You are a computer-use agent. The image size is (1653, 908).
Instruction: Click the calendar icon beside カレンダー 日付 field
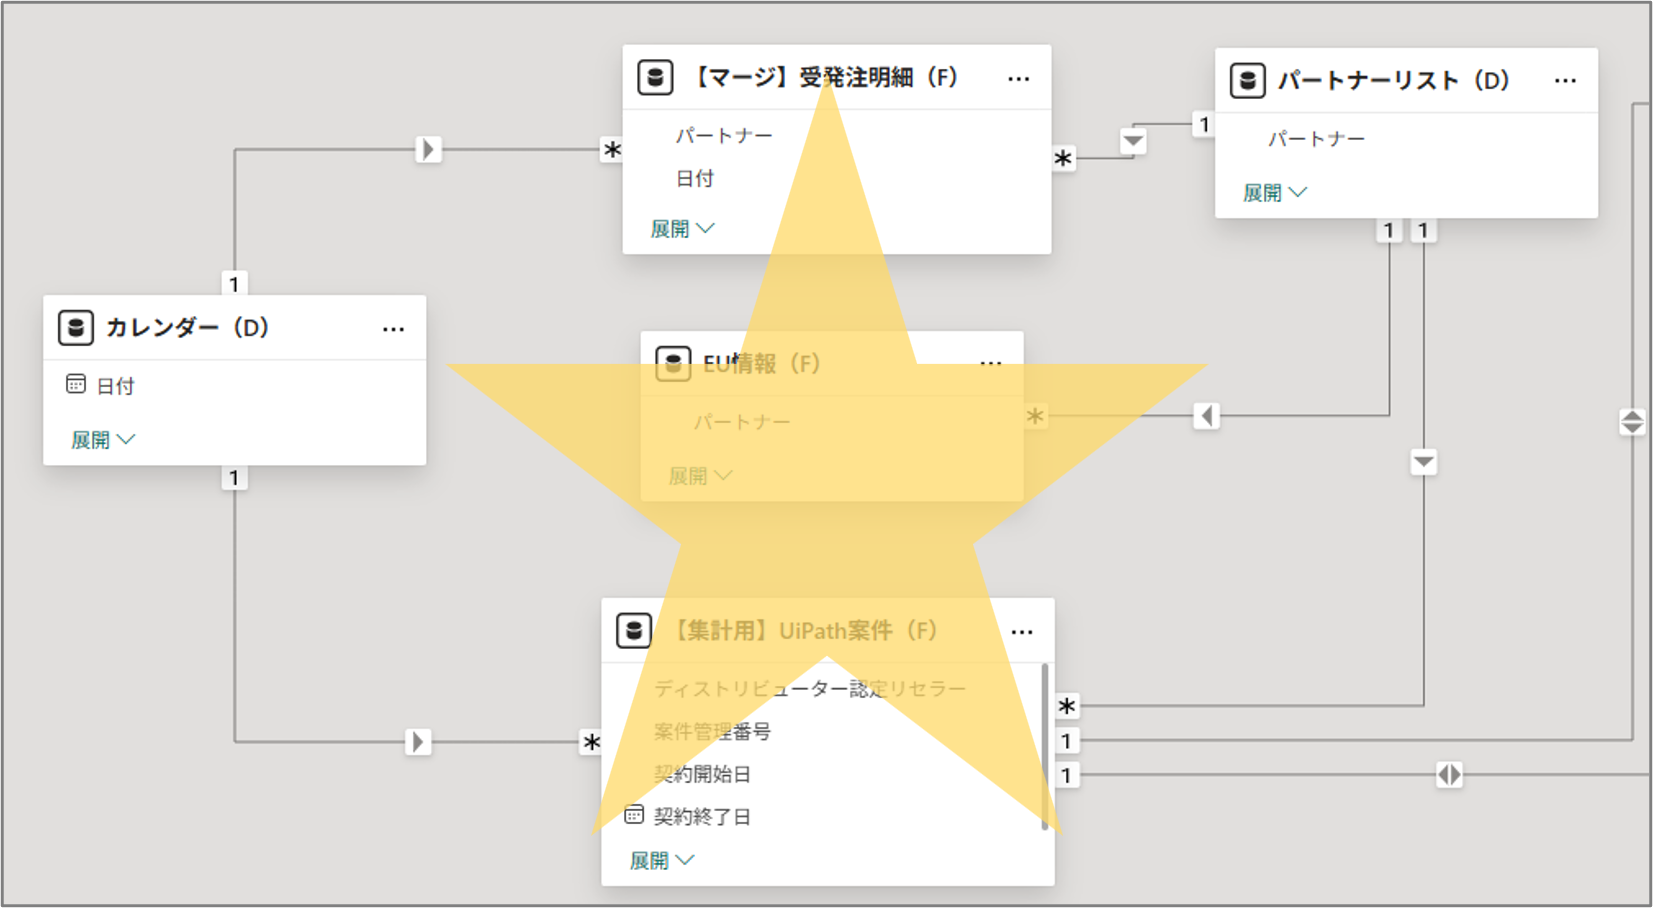coord(76,385)
